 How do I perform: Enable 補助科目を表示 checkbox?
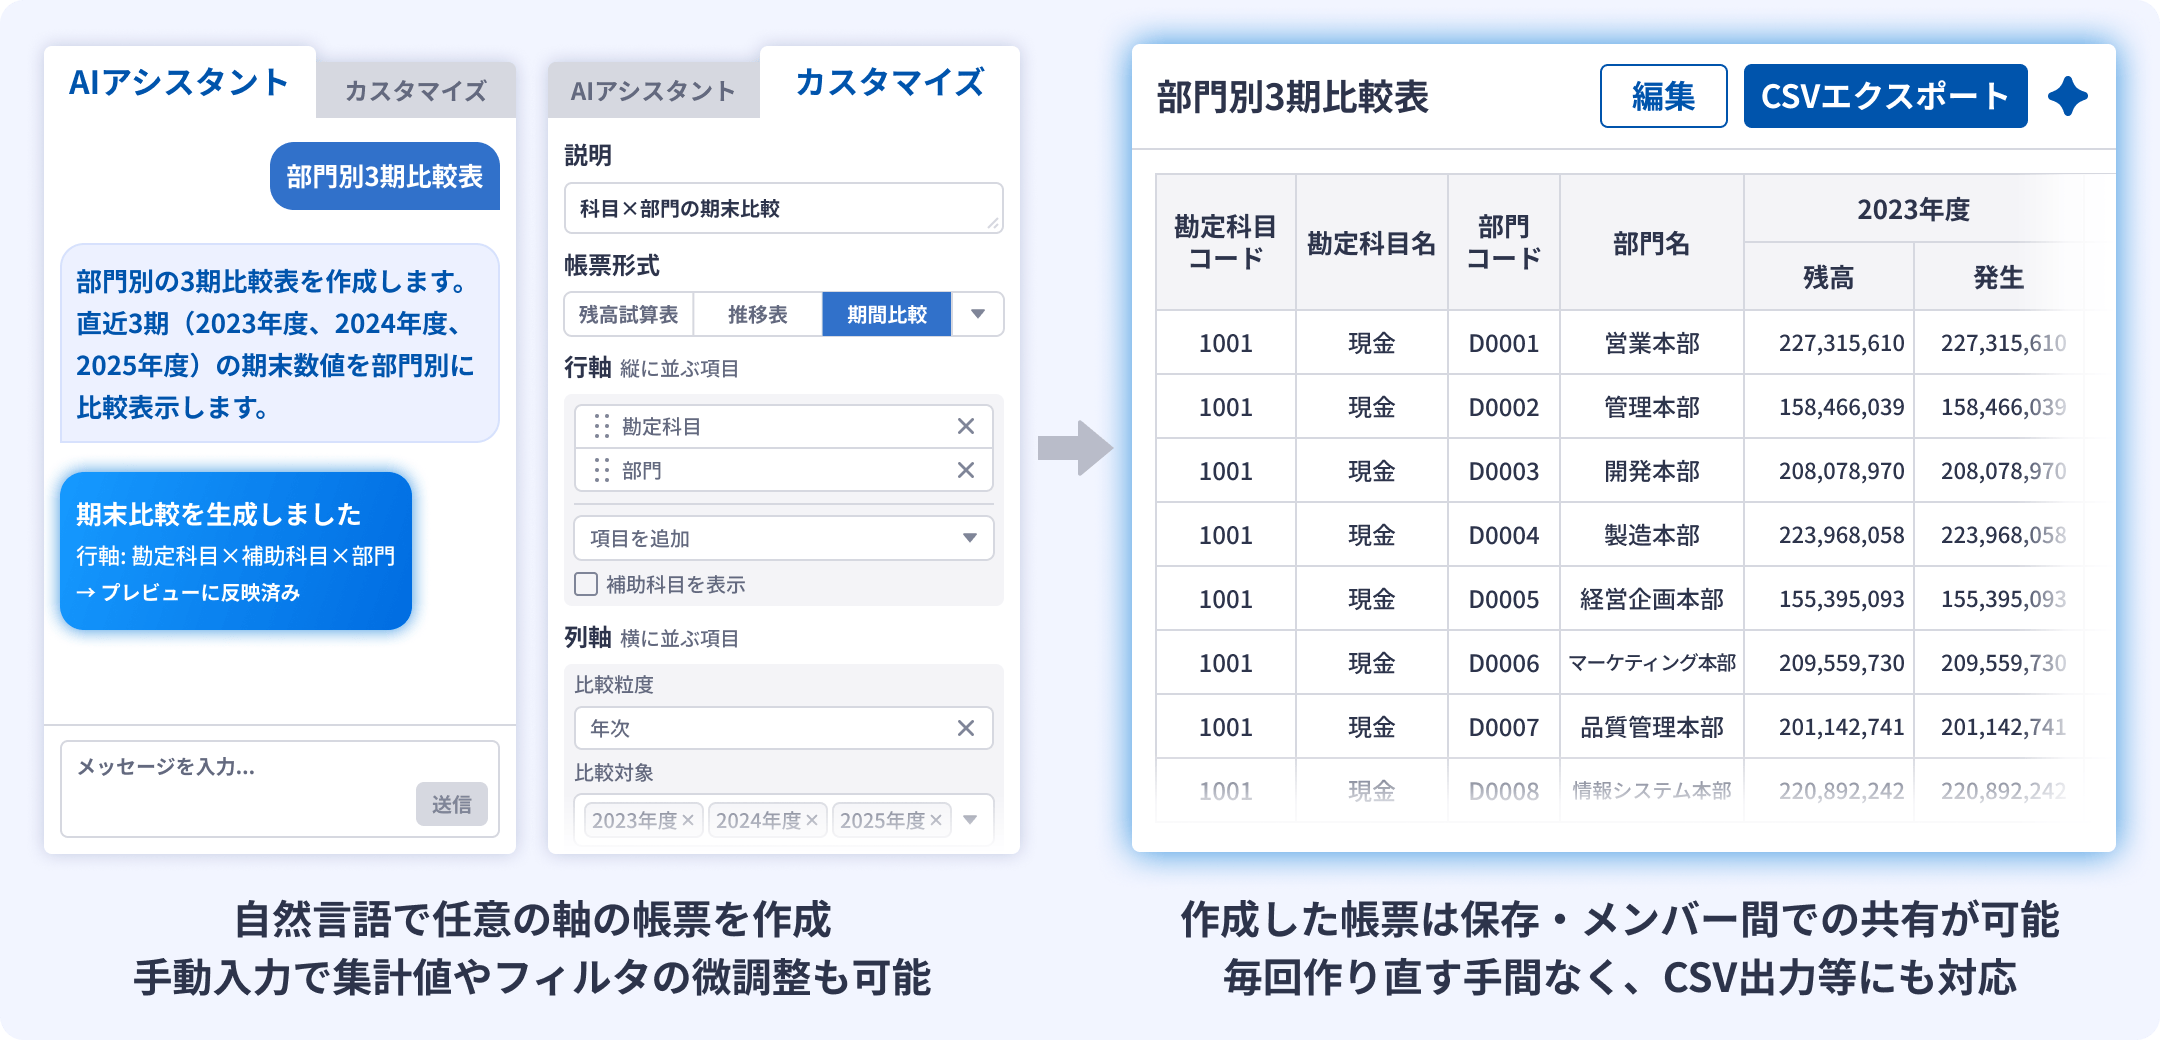[x=586, y=585]
